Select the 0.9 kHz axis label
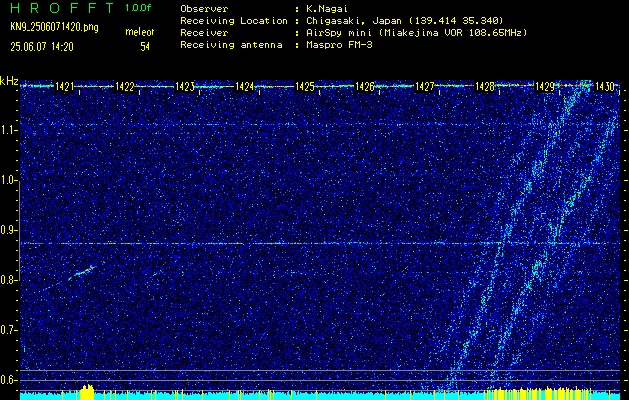Viewport: 629px width, 400px height. (x=9, y=230)
